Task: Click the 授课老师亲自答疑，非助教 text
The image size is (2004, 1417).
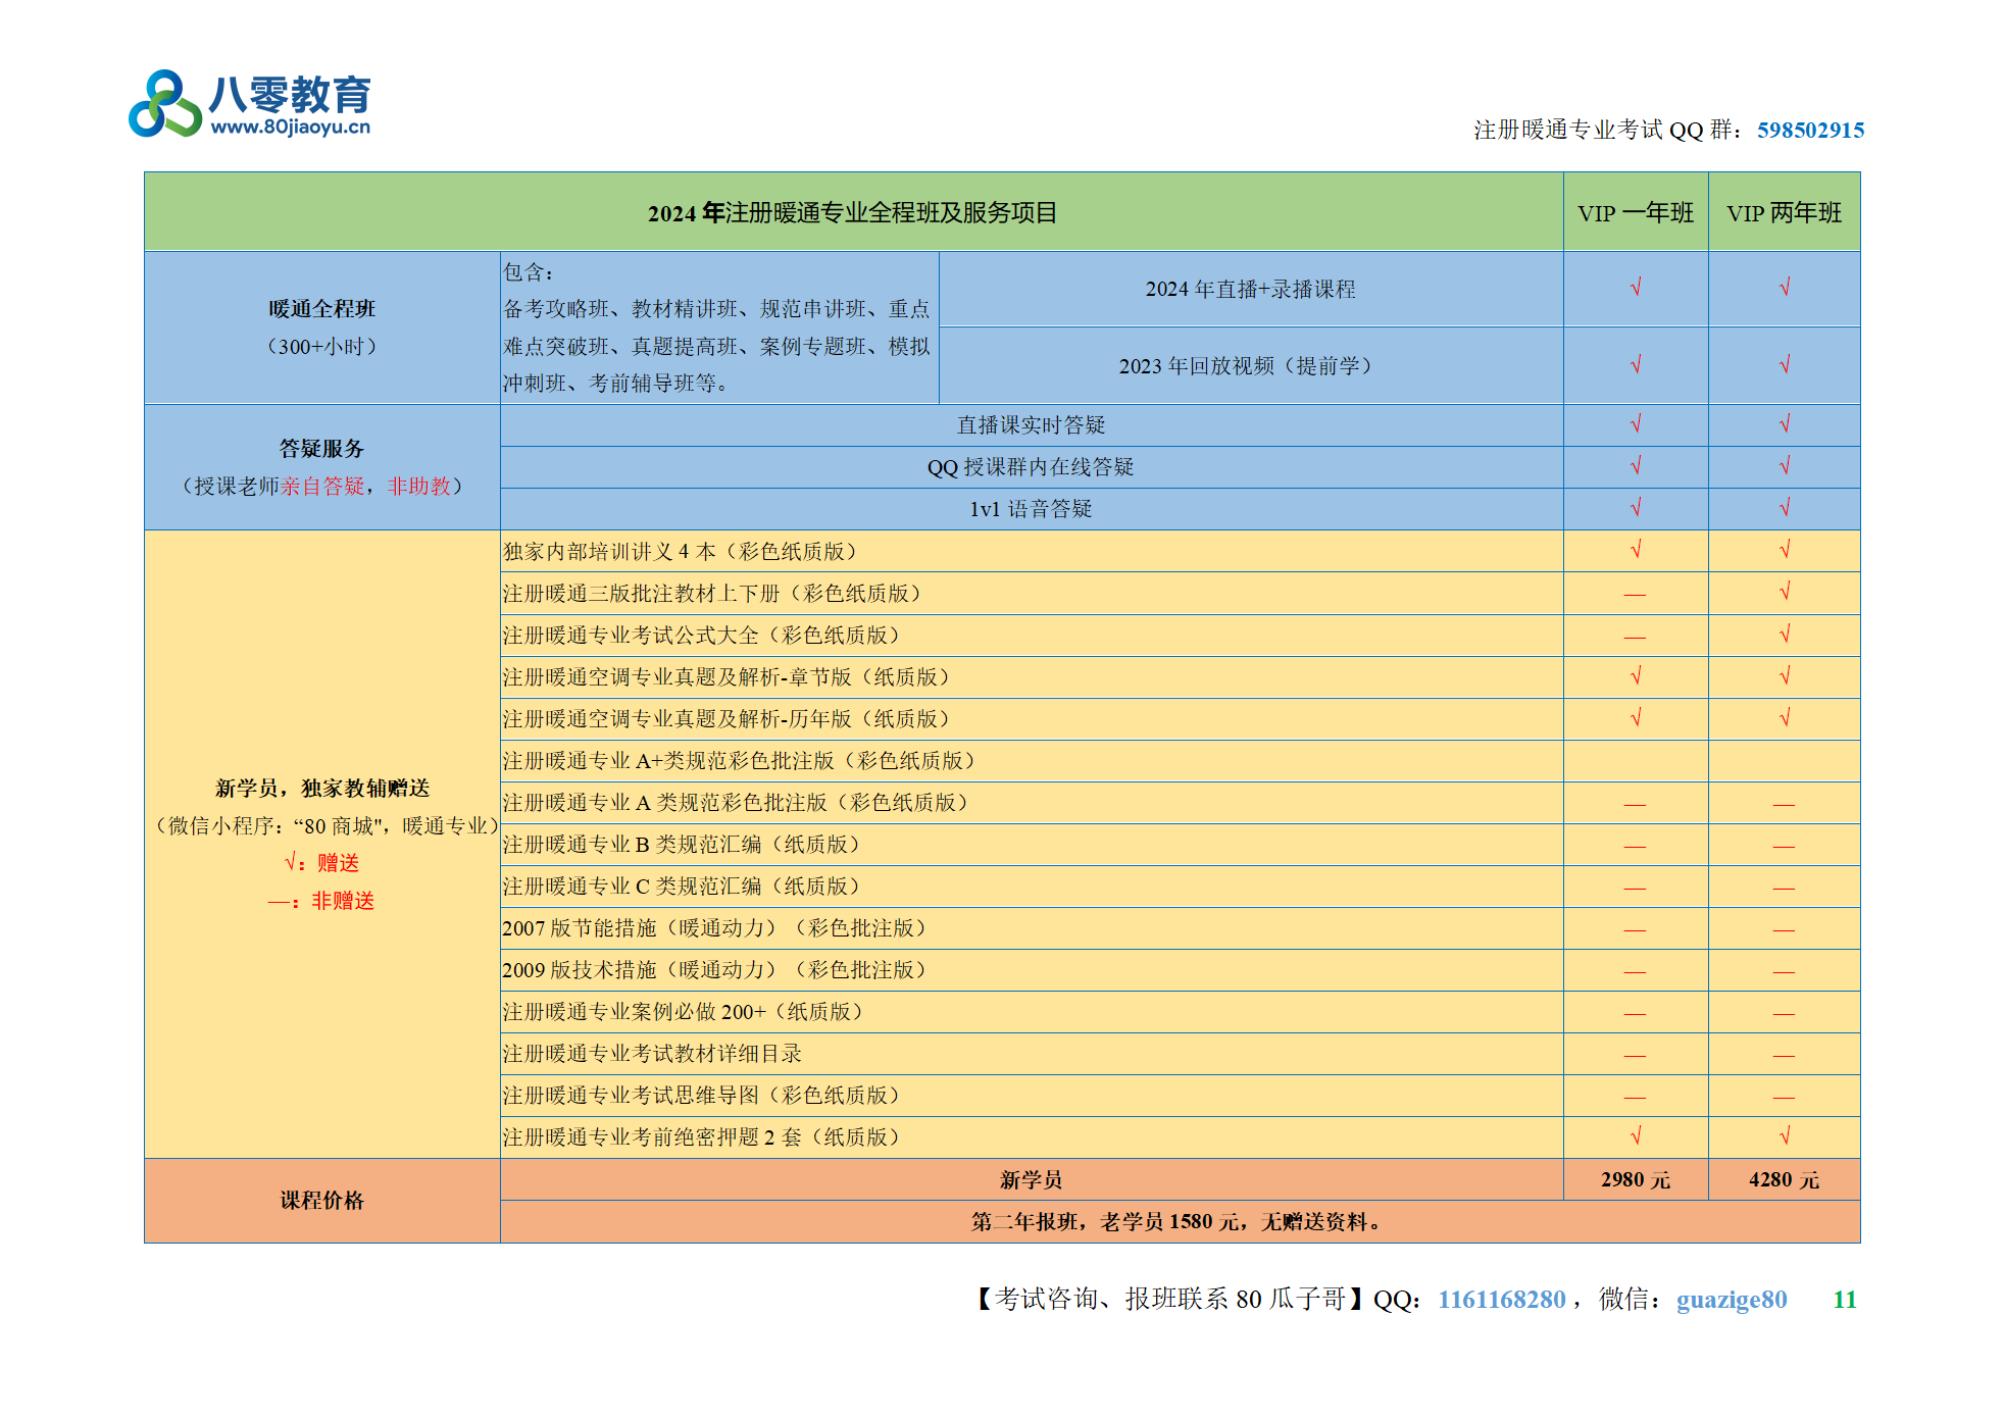Action: click(322, 486)
